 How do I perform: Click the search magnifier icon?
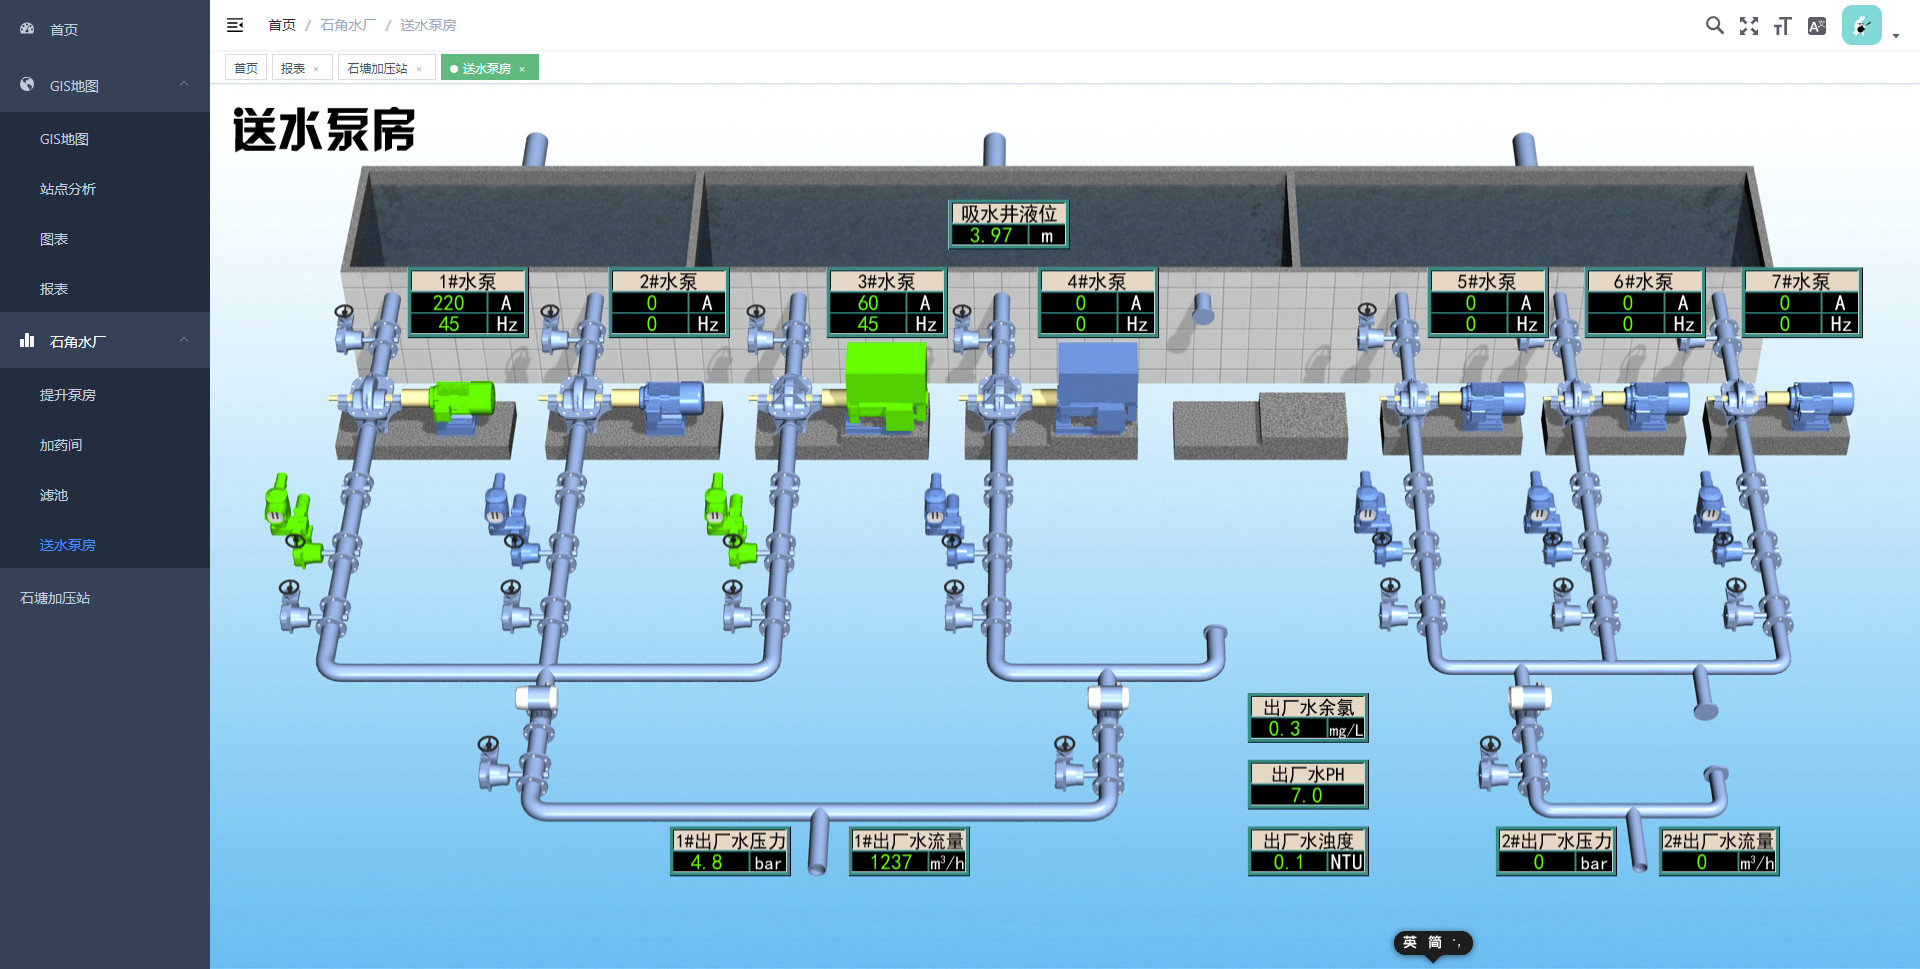[x=1714, y=26]
